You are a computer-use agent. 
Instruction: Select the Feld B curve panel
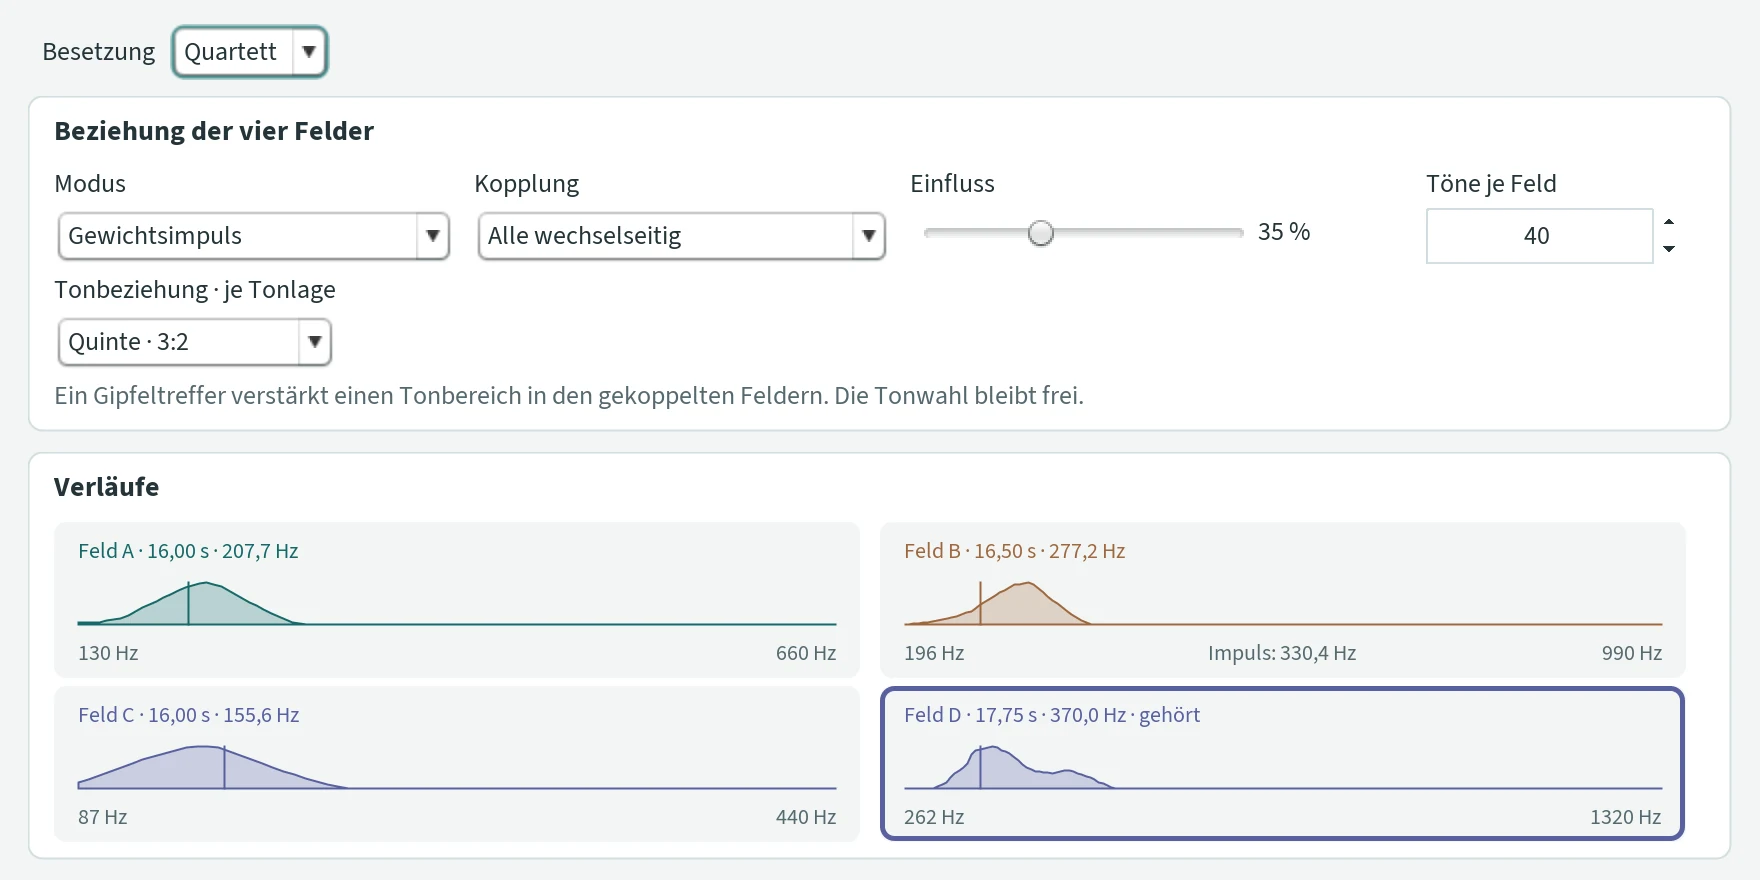1283,600
